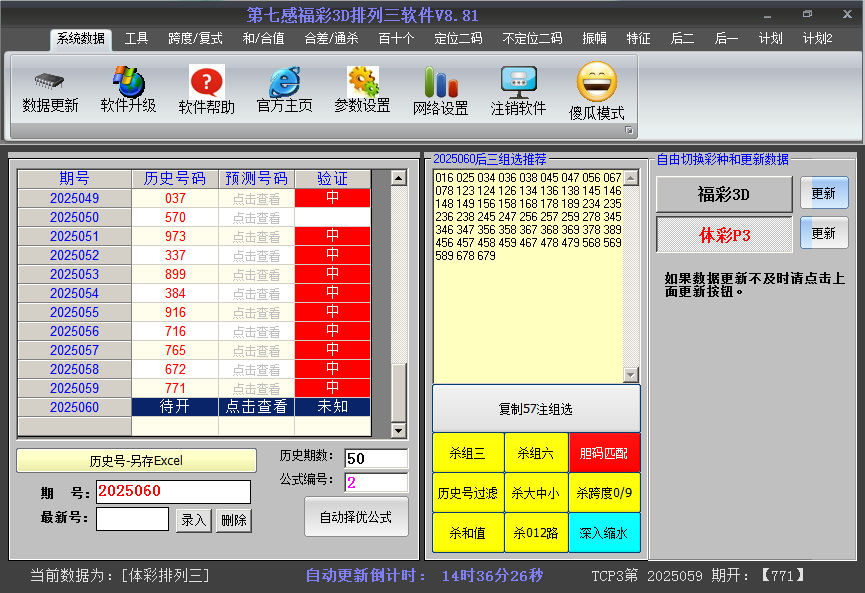Open the 跨度/复式 tab
Screen dimensions: 865x593
tap(195, 39)
